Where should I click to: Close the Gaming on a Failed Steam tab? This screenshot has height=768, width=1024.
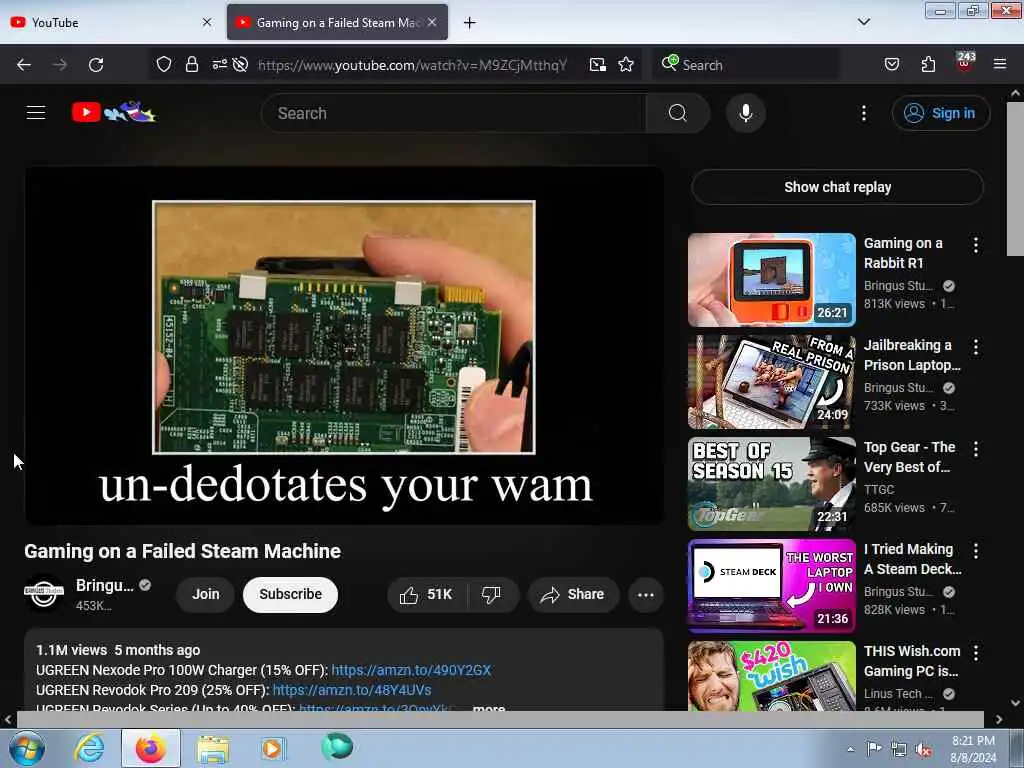coord(432,22)
